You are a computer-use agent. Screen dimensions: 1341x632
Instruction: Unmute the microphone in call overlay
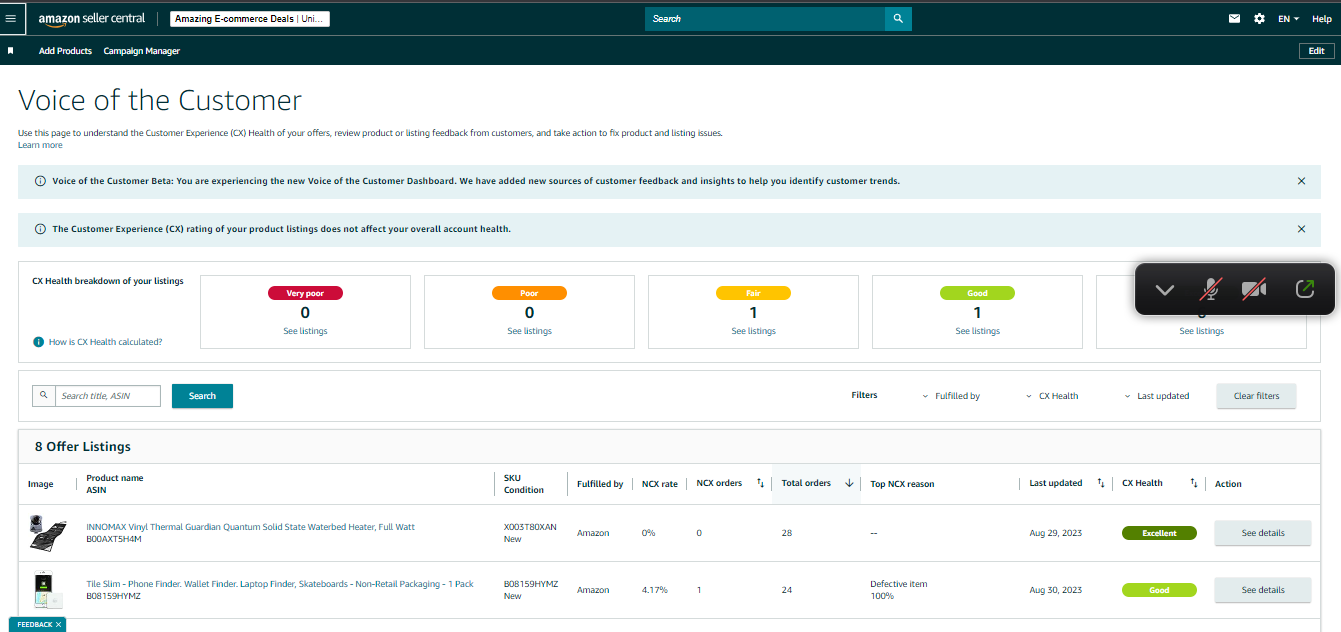[1210, 289]
